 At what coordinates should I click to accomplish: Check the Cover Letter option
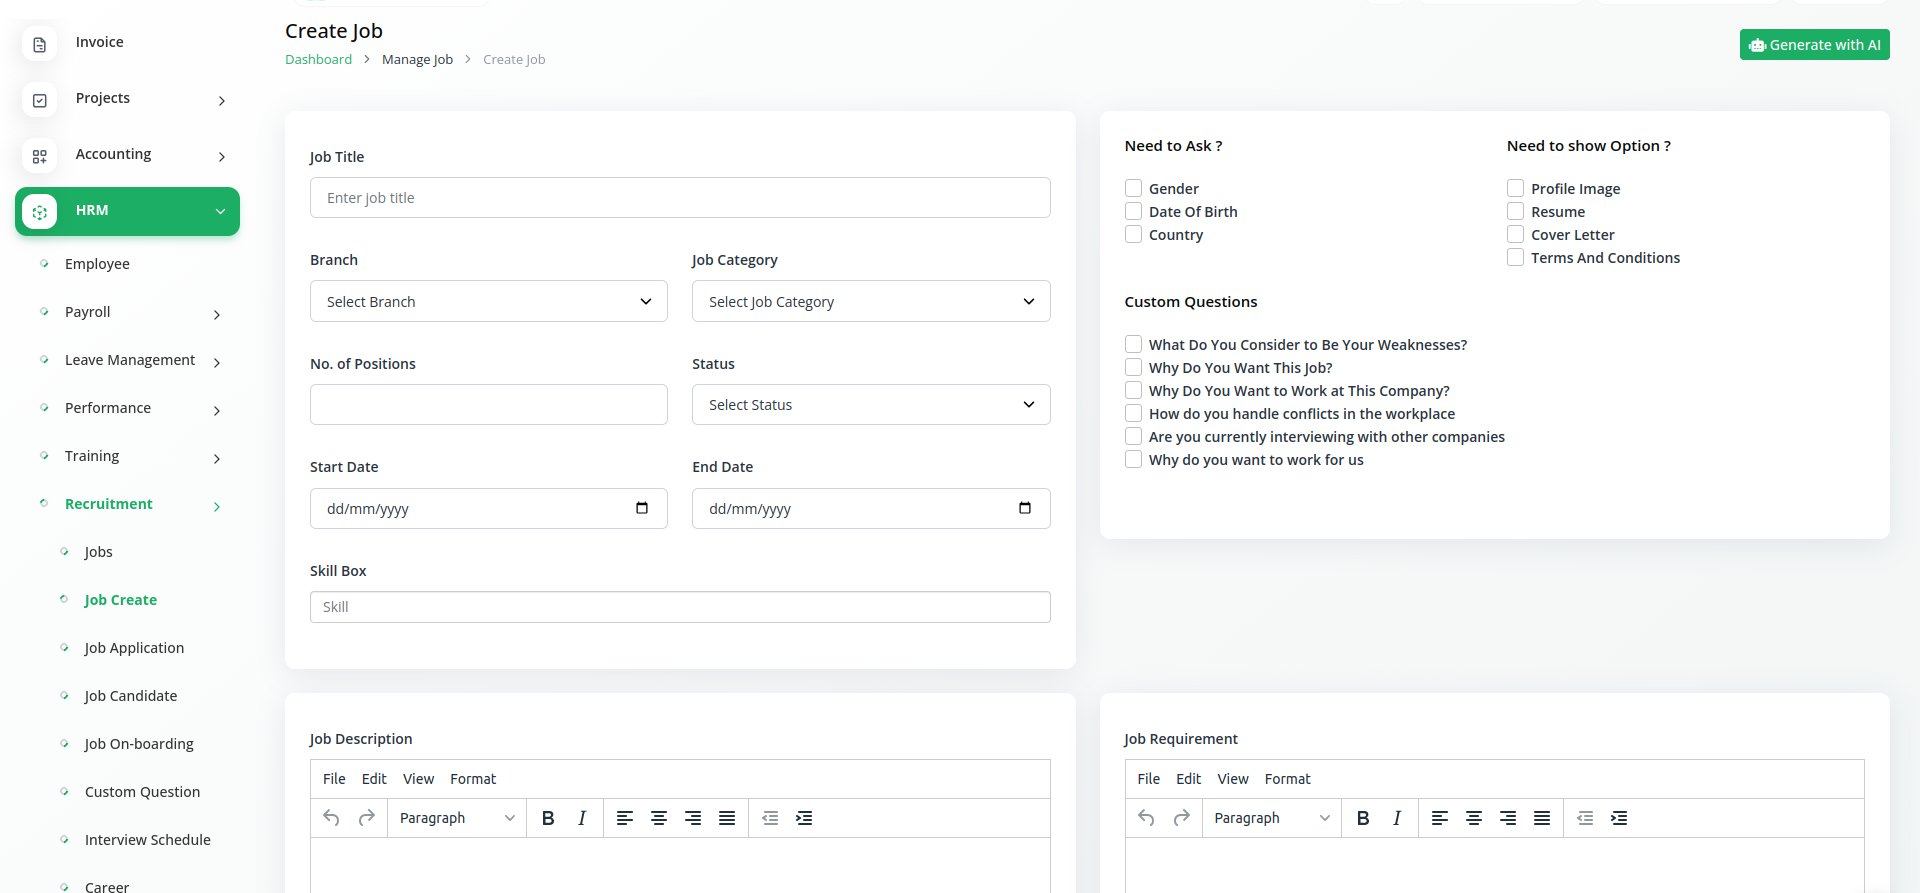click(1515, 234)
